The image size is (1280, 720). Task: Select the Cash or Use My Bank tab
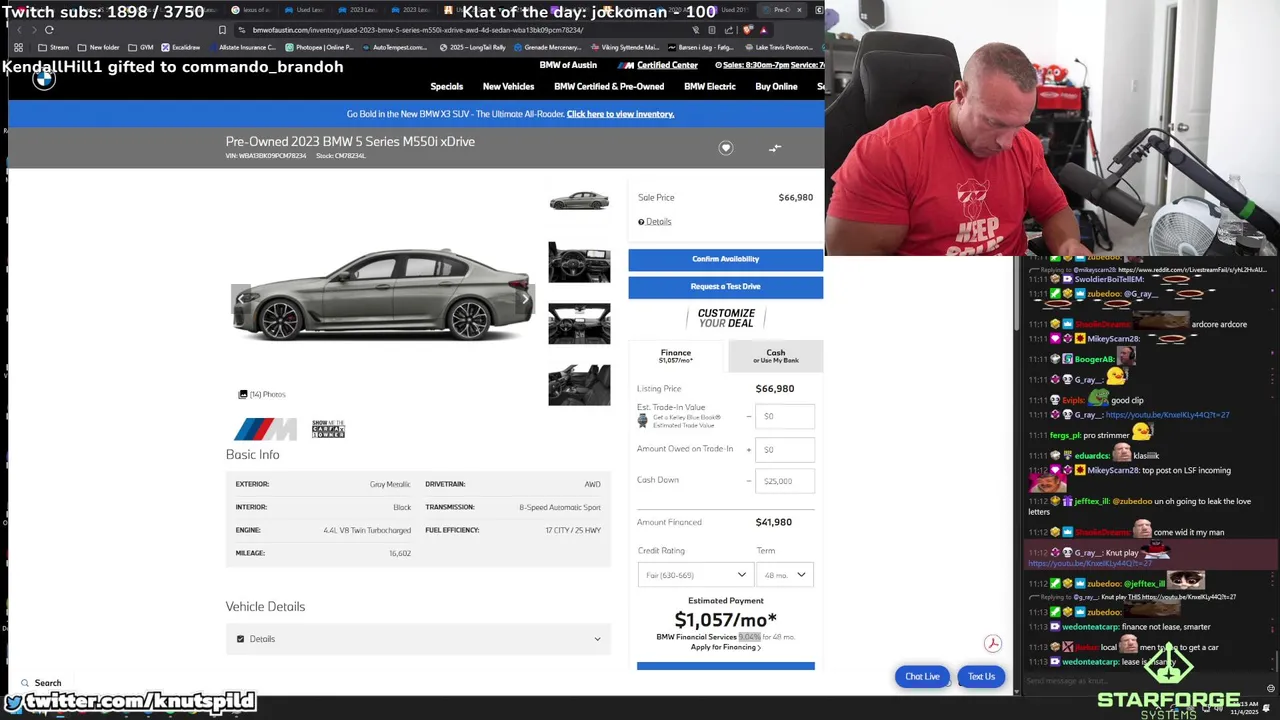(776, 355)
